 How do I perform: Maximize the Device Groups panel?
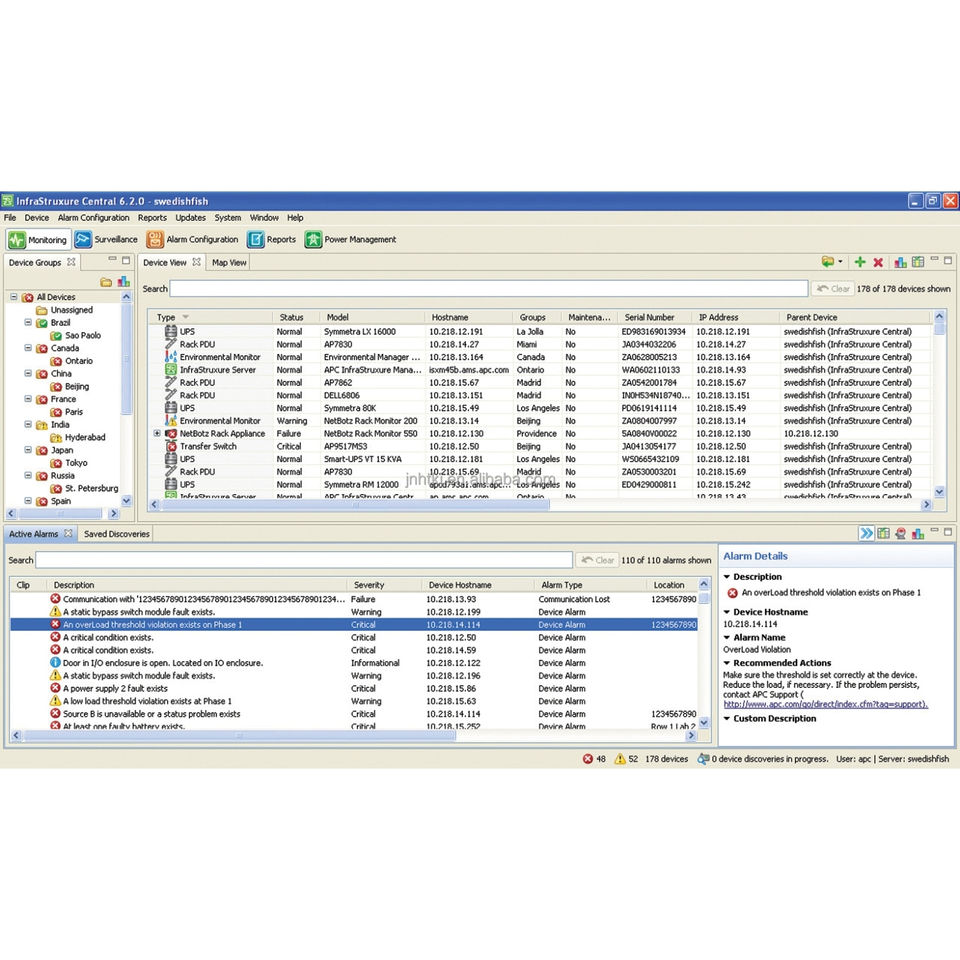(126, 260)
